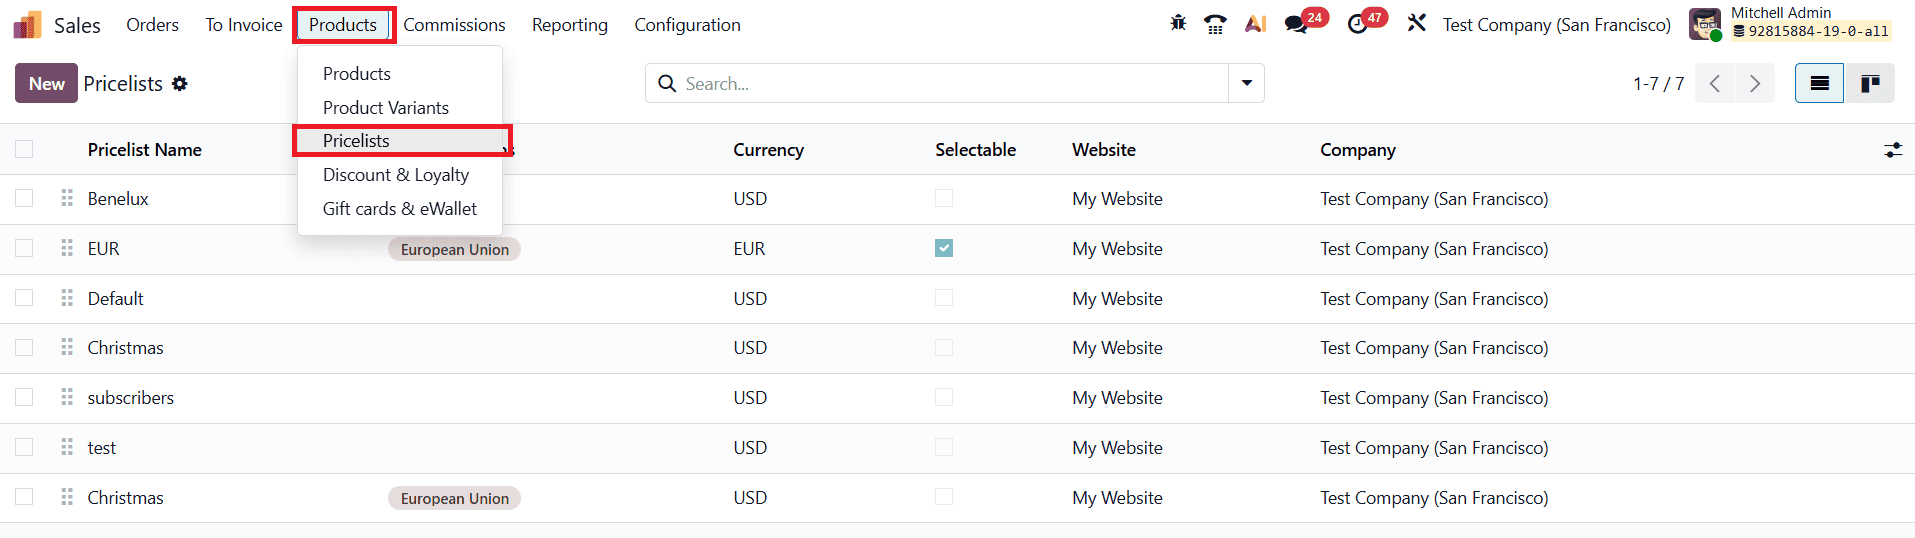Open the VoIP phone icon
1915x538 pixels.
tap(1215, 24)
